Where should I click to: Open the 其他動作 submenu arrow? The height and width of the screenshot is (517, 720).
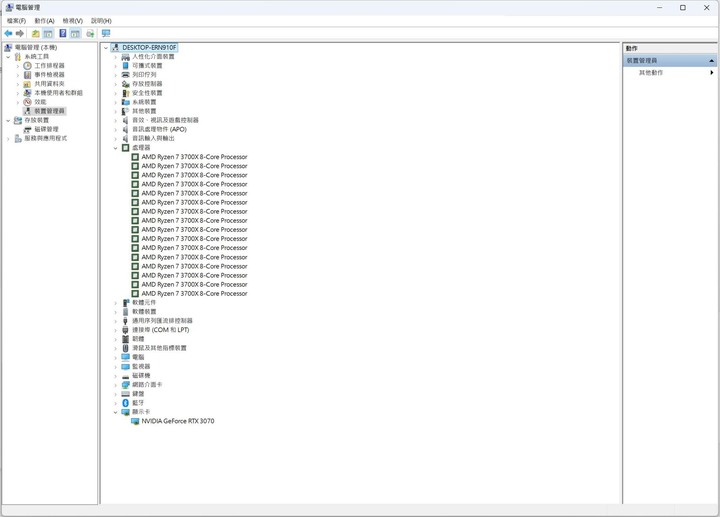[712, 73]
